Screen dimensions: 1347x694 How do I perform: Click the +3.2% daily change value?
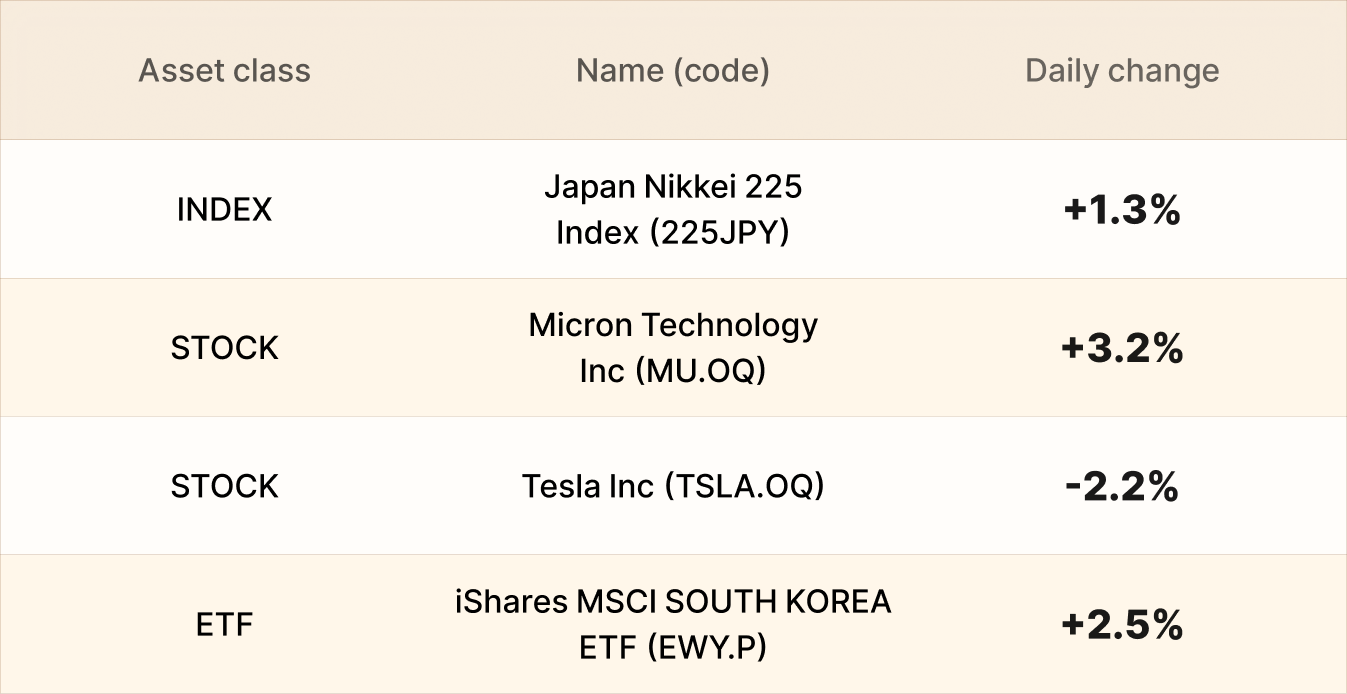(1122, 349)
